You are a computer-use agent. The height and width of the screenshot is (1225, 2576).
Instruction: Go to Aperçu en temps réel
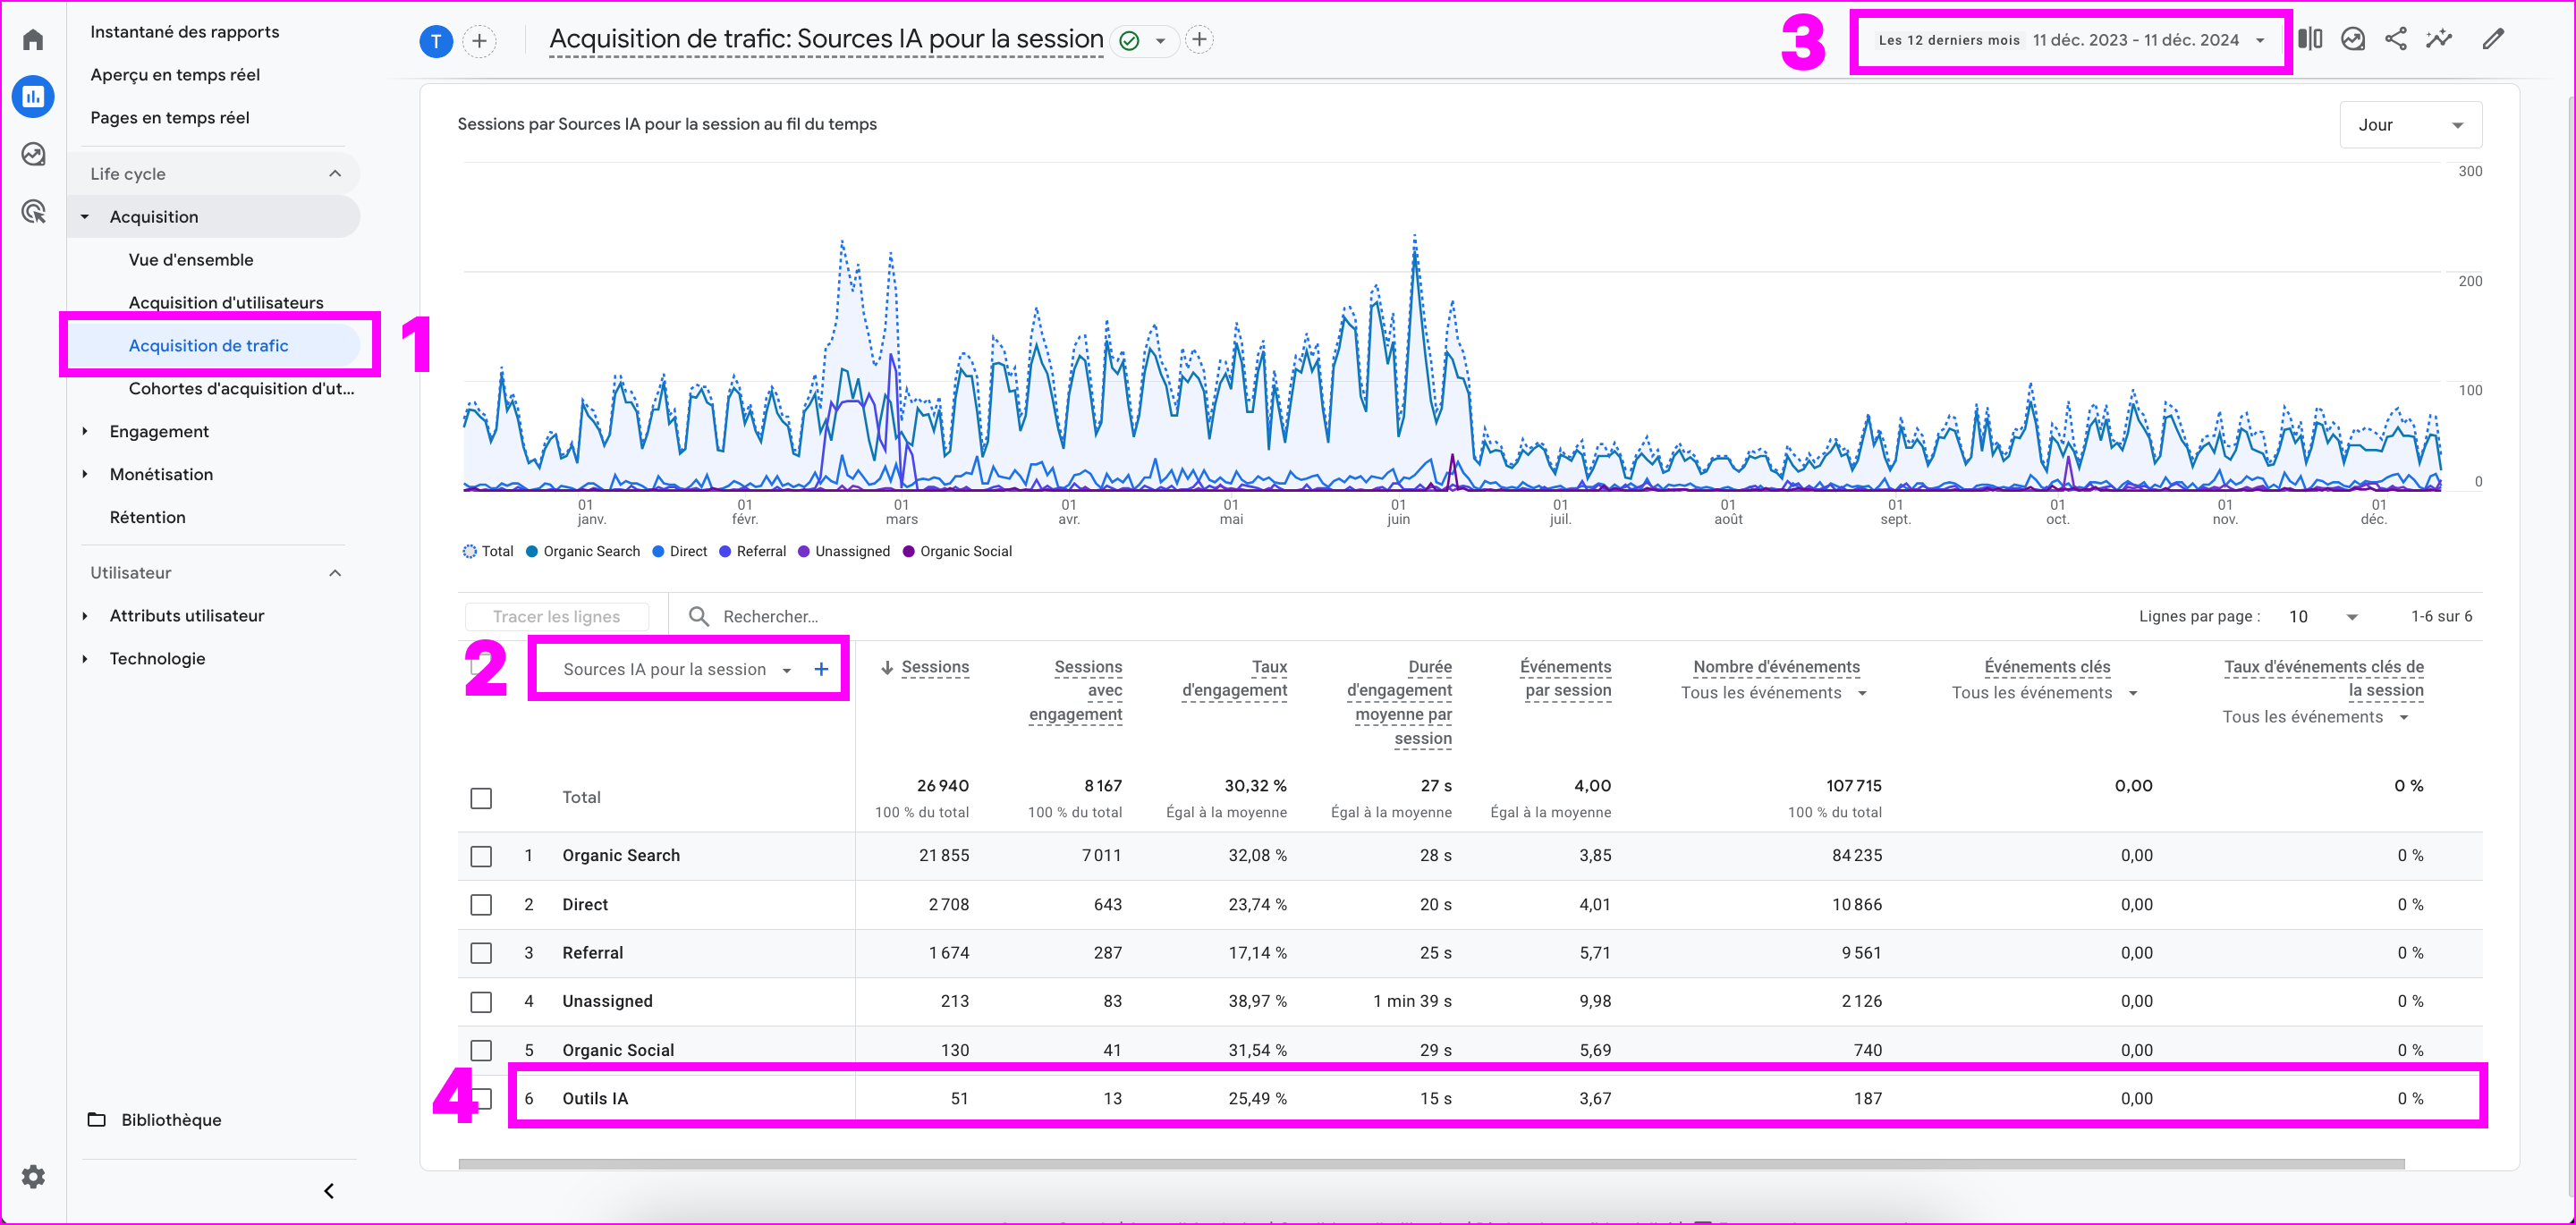click(x=175, y=75)
